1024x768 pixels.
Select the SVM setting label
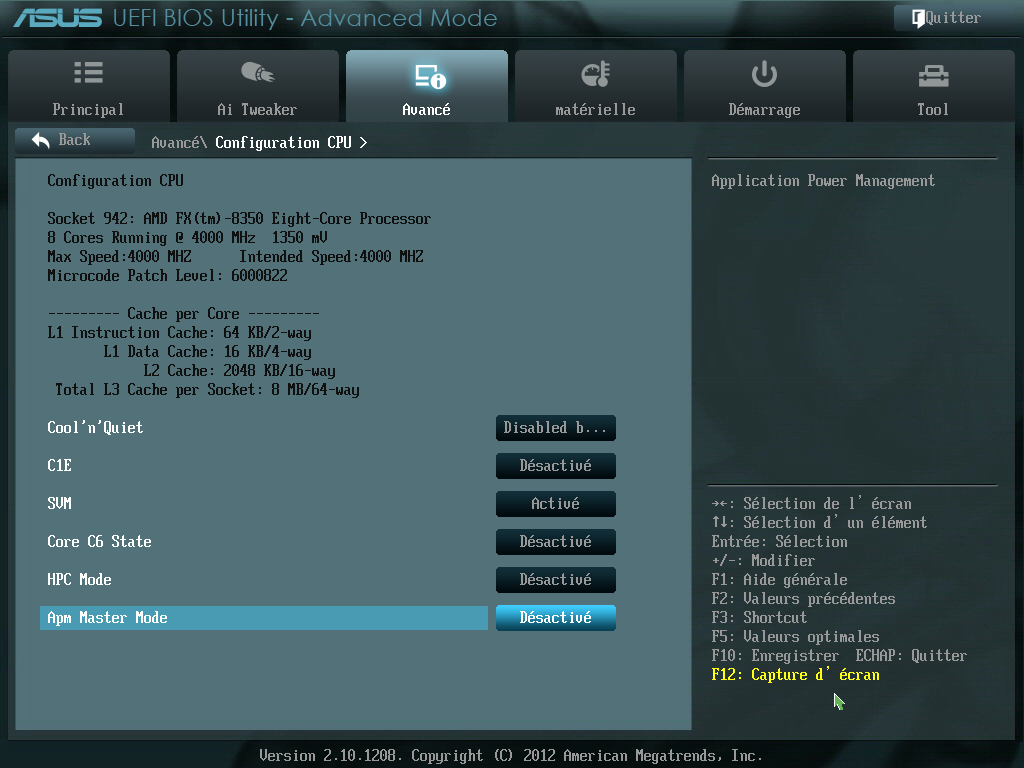pos(59,504)
